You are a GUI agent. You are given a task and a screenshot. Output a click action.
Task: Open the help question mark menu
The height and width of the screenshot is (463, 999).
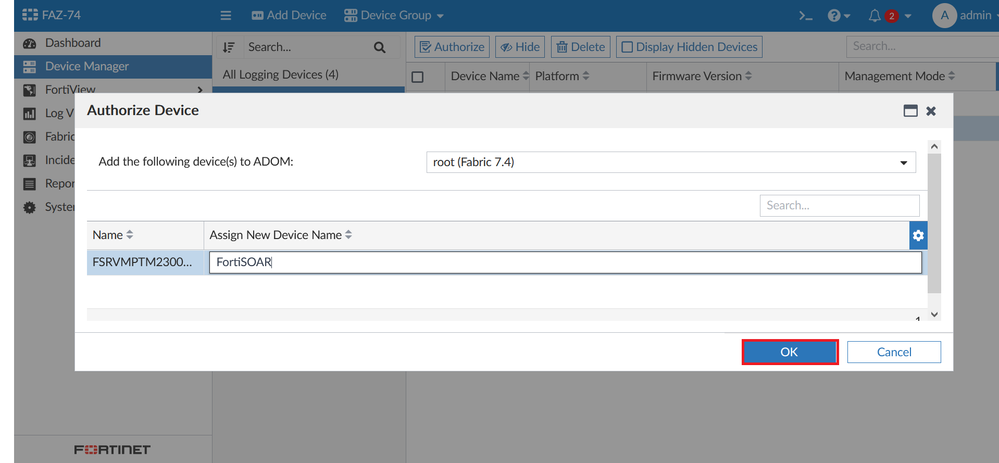(838, 16)
